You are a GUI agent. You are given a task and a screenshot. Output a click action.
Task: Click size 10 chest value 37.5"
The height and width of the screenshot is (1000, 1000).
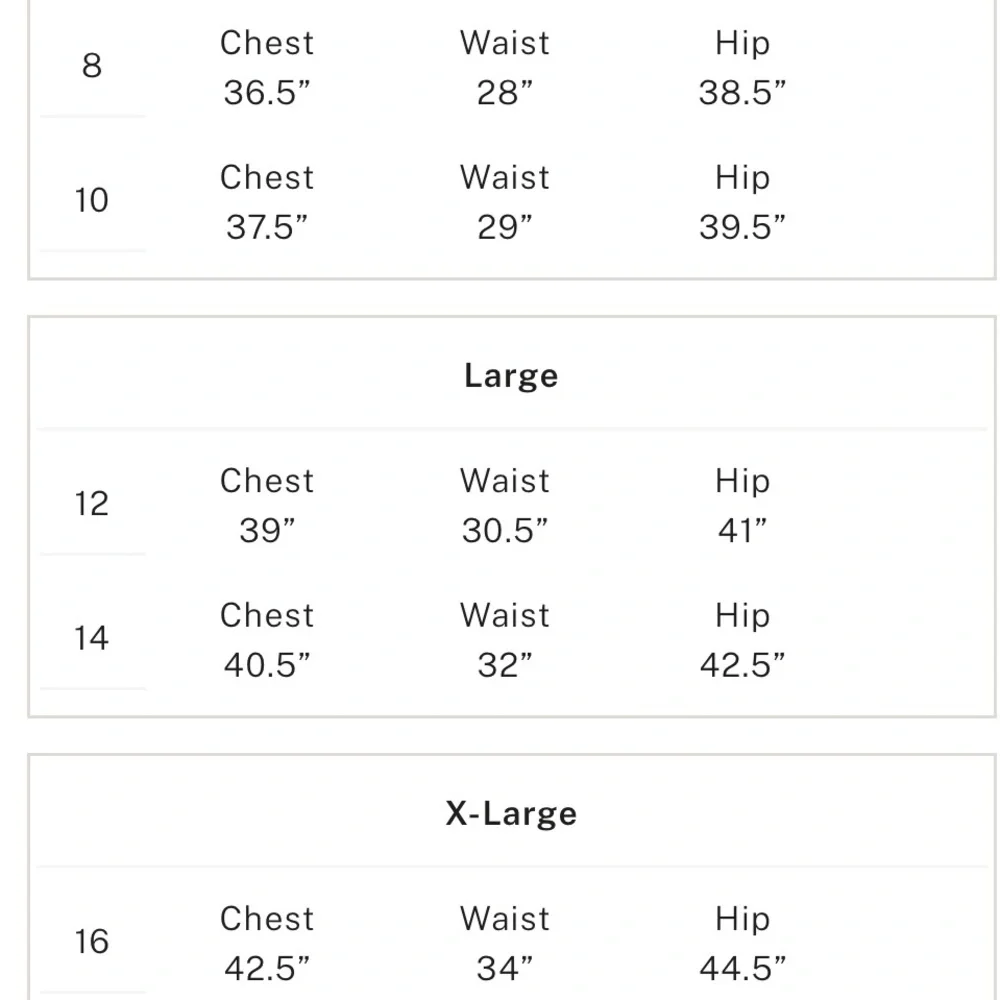coord(267,227)
